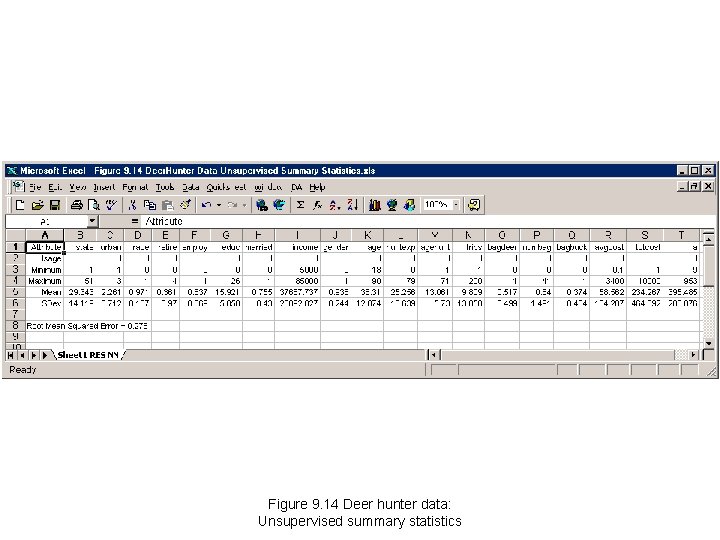Open the Help menu
Screen dimensions: 720x540
pos(317,187)
